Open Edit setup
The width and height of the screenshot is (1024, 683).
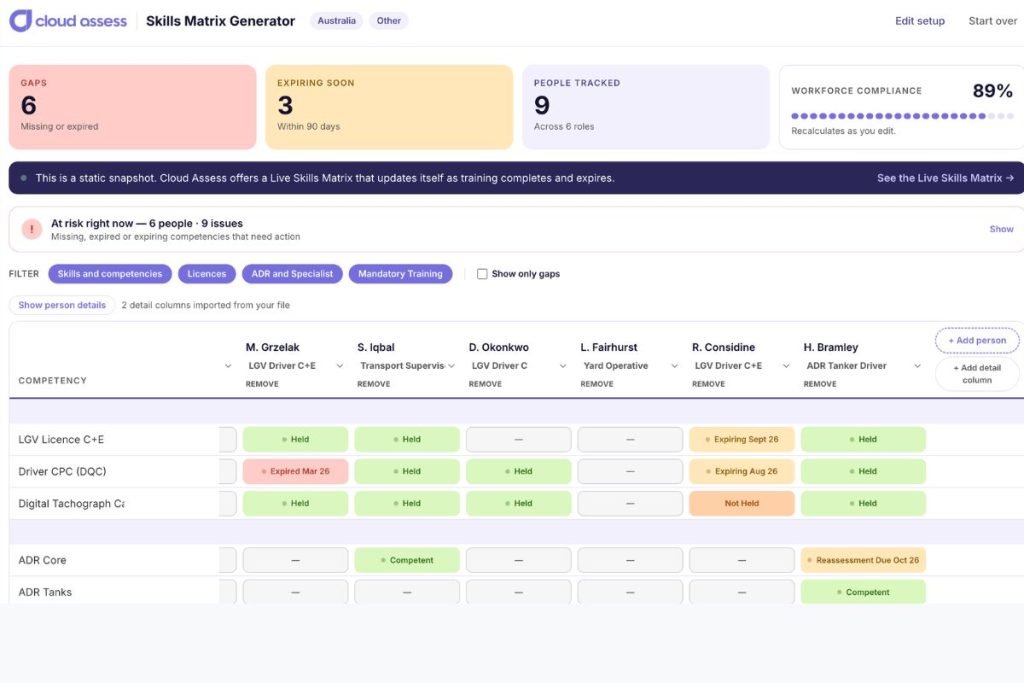coord(920,21)
